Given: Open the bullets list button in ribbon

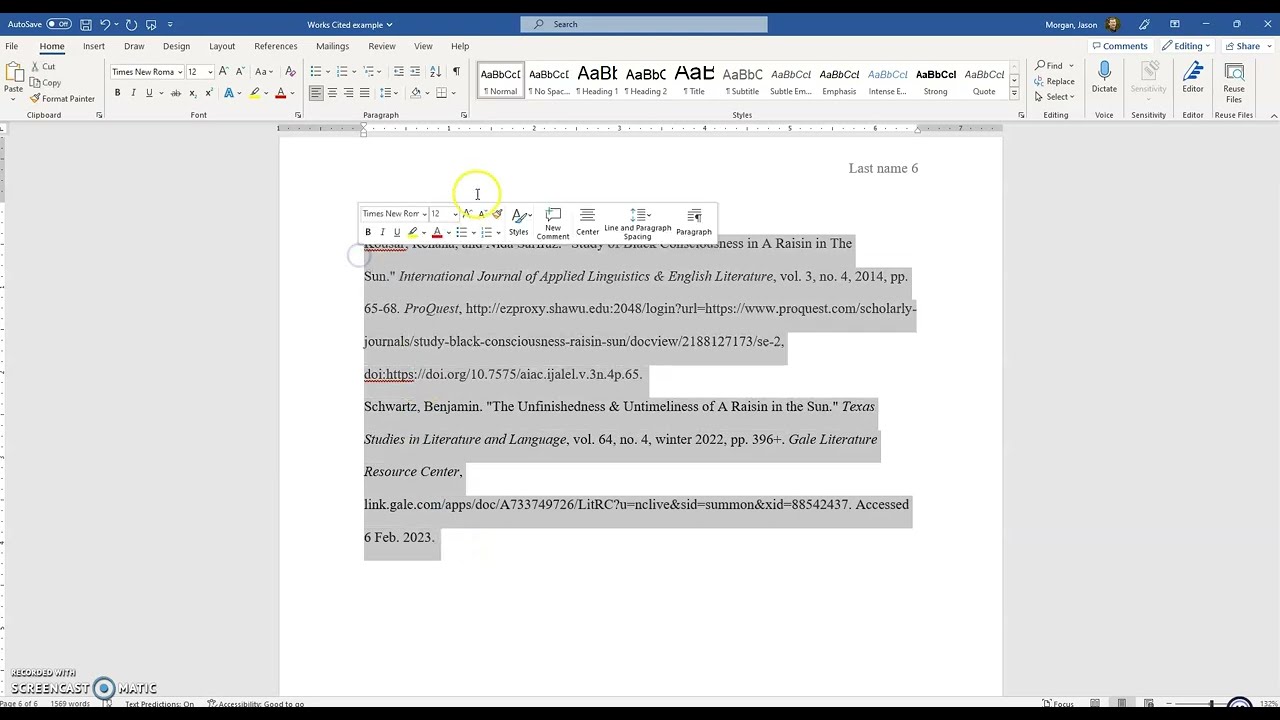Looking at the screenshot, I should point(315,72).
